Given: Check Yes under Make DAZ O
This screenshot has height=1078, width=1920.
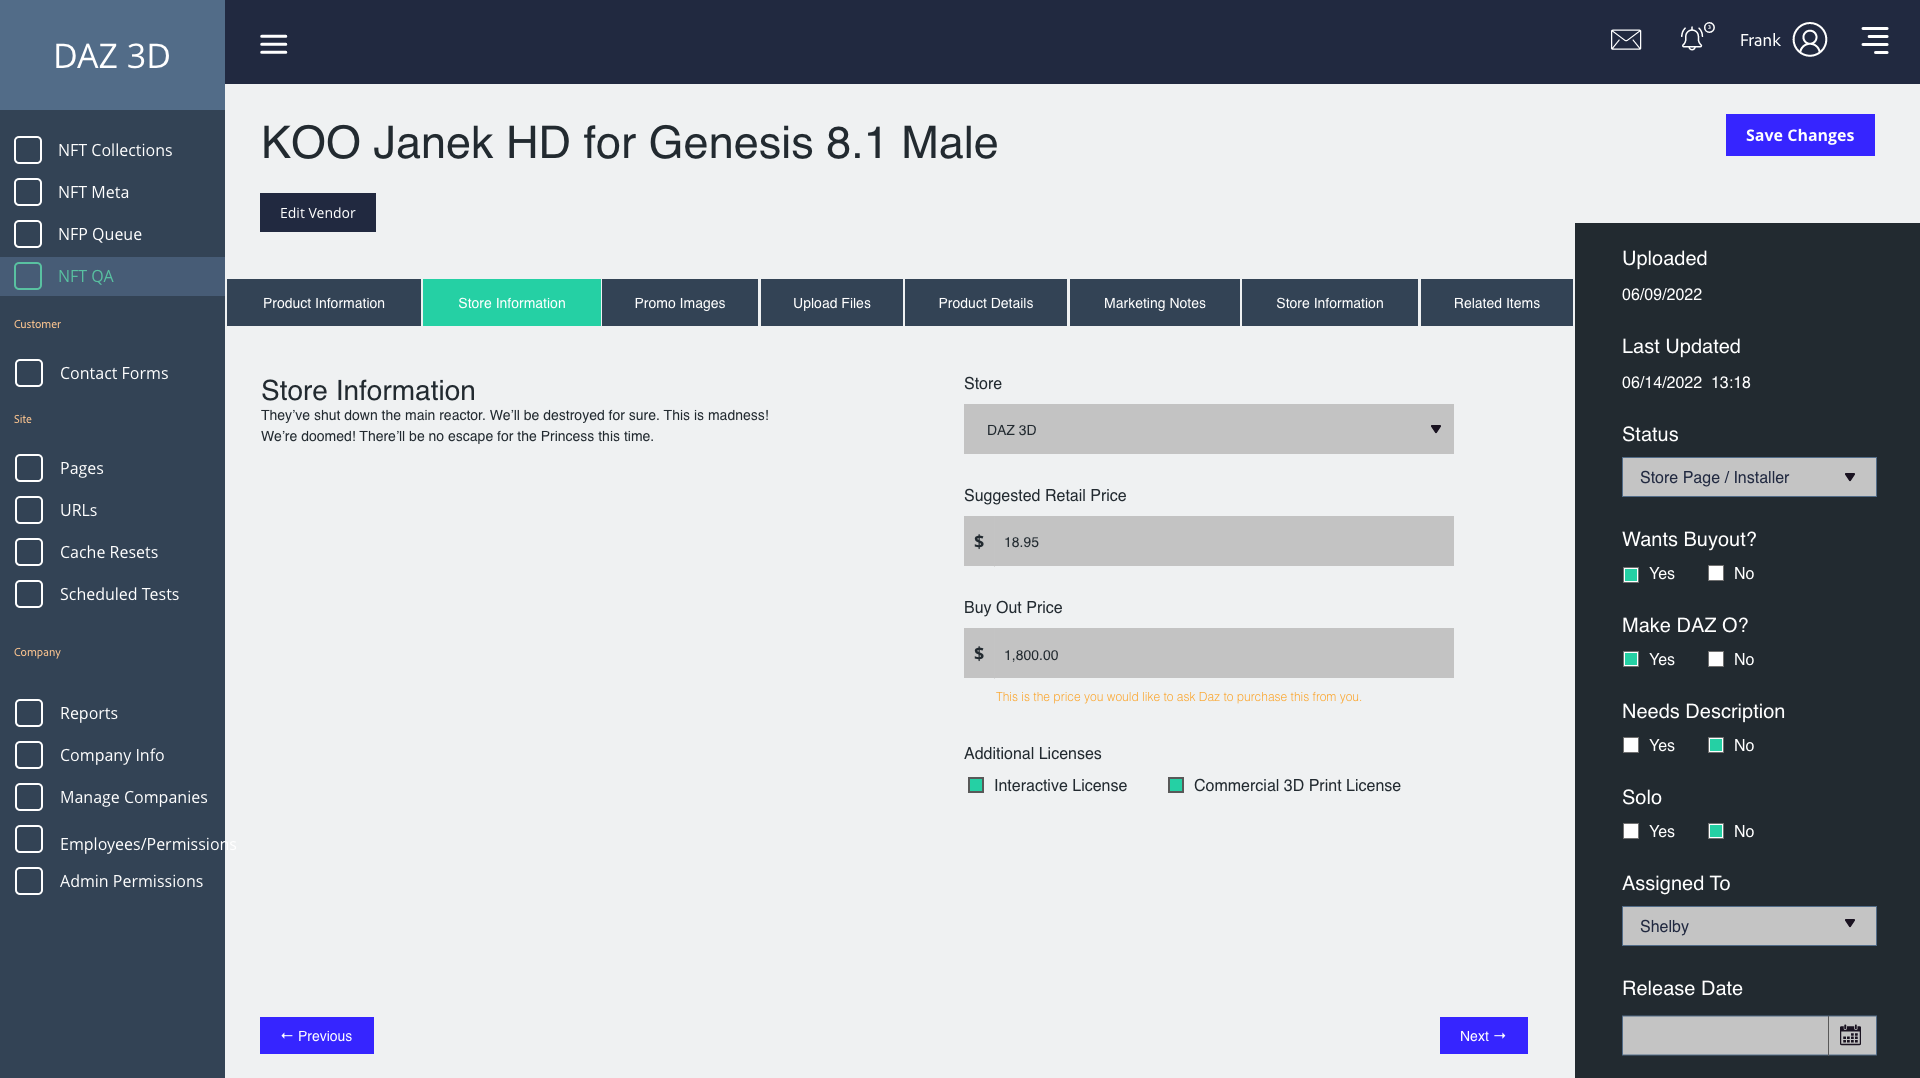Looking at the screenshot, I should tap(1631, 659).
